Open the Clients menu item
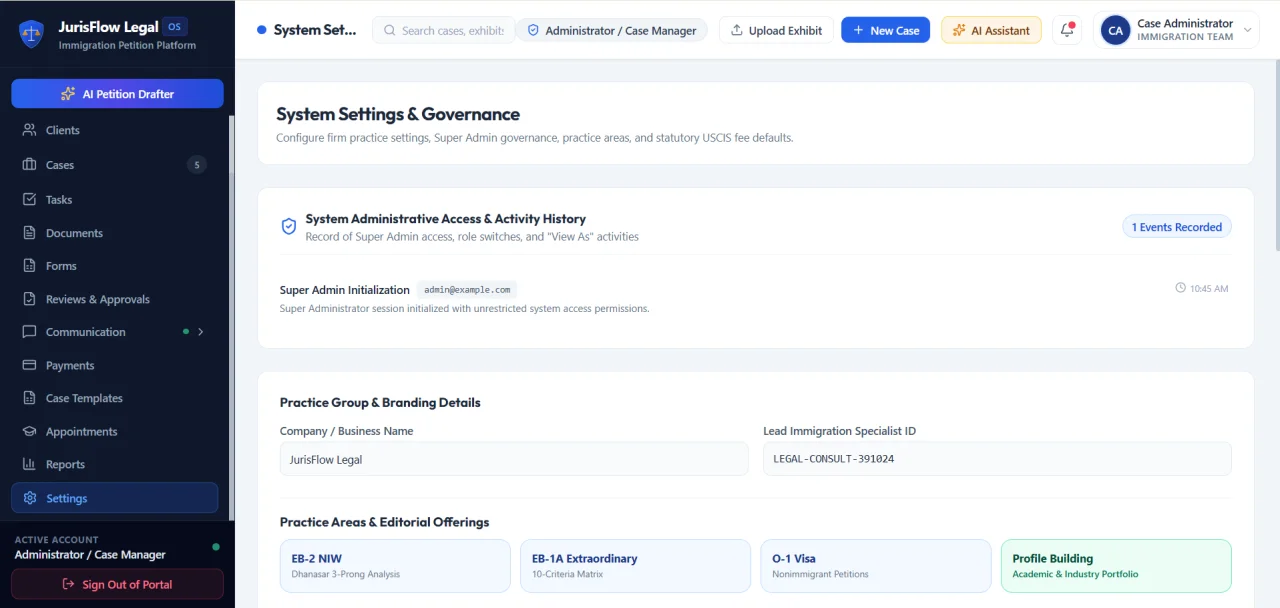This screenshot has height=608, width=1280. [115, 130]
